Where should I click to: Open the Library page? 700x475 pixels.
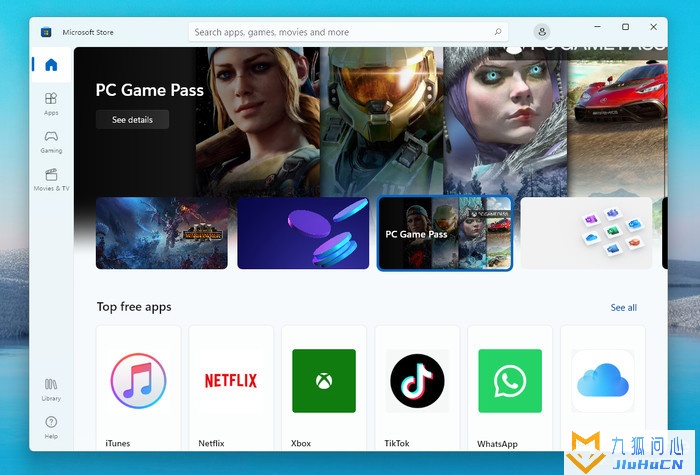51,390
